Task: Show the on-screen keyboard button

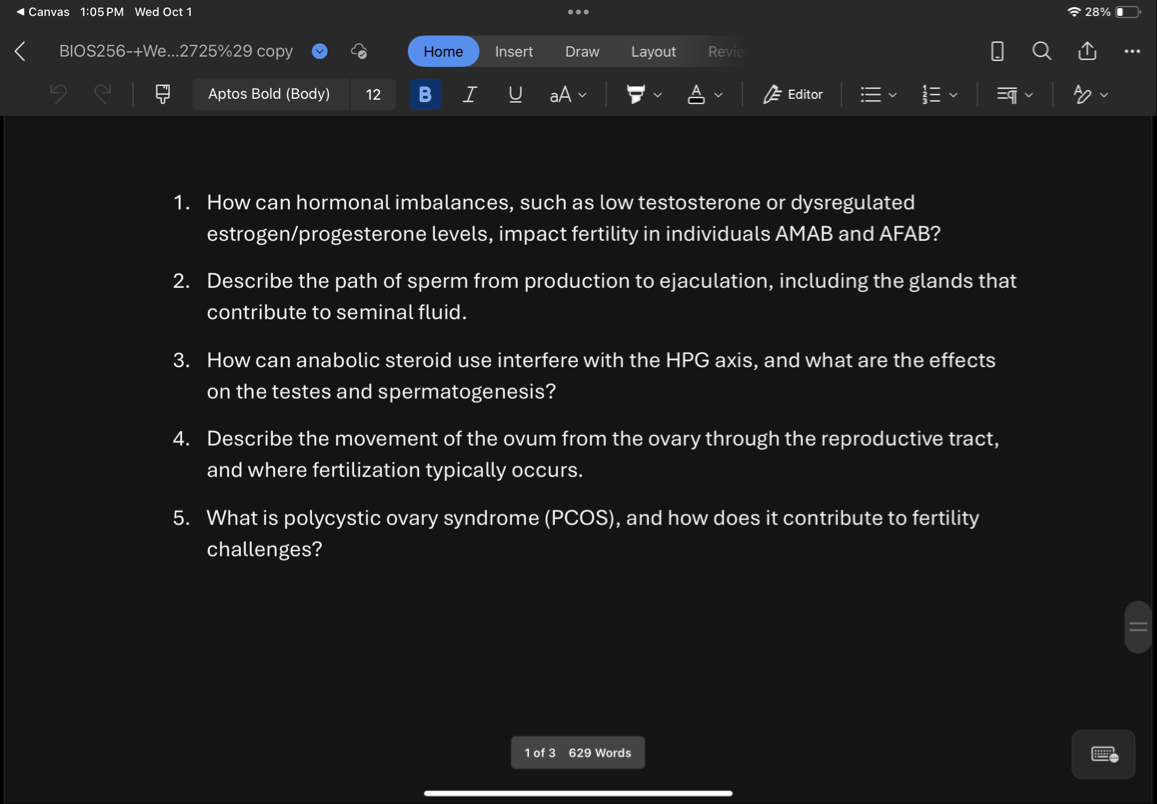Action: coord(1103,754)
